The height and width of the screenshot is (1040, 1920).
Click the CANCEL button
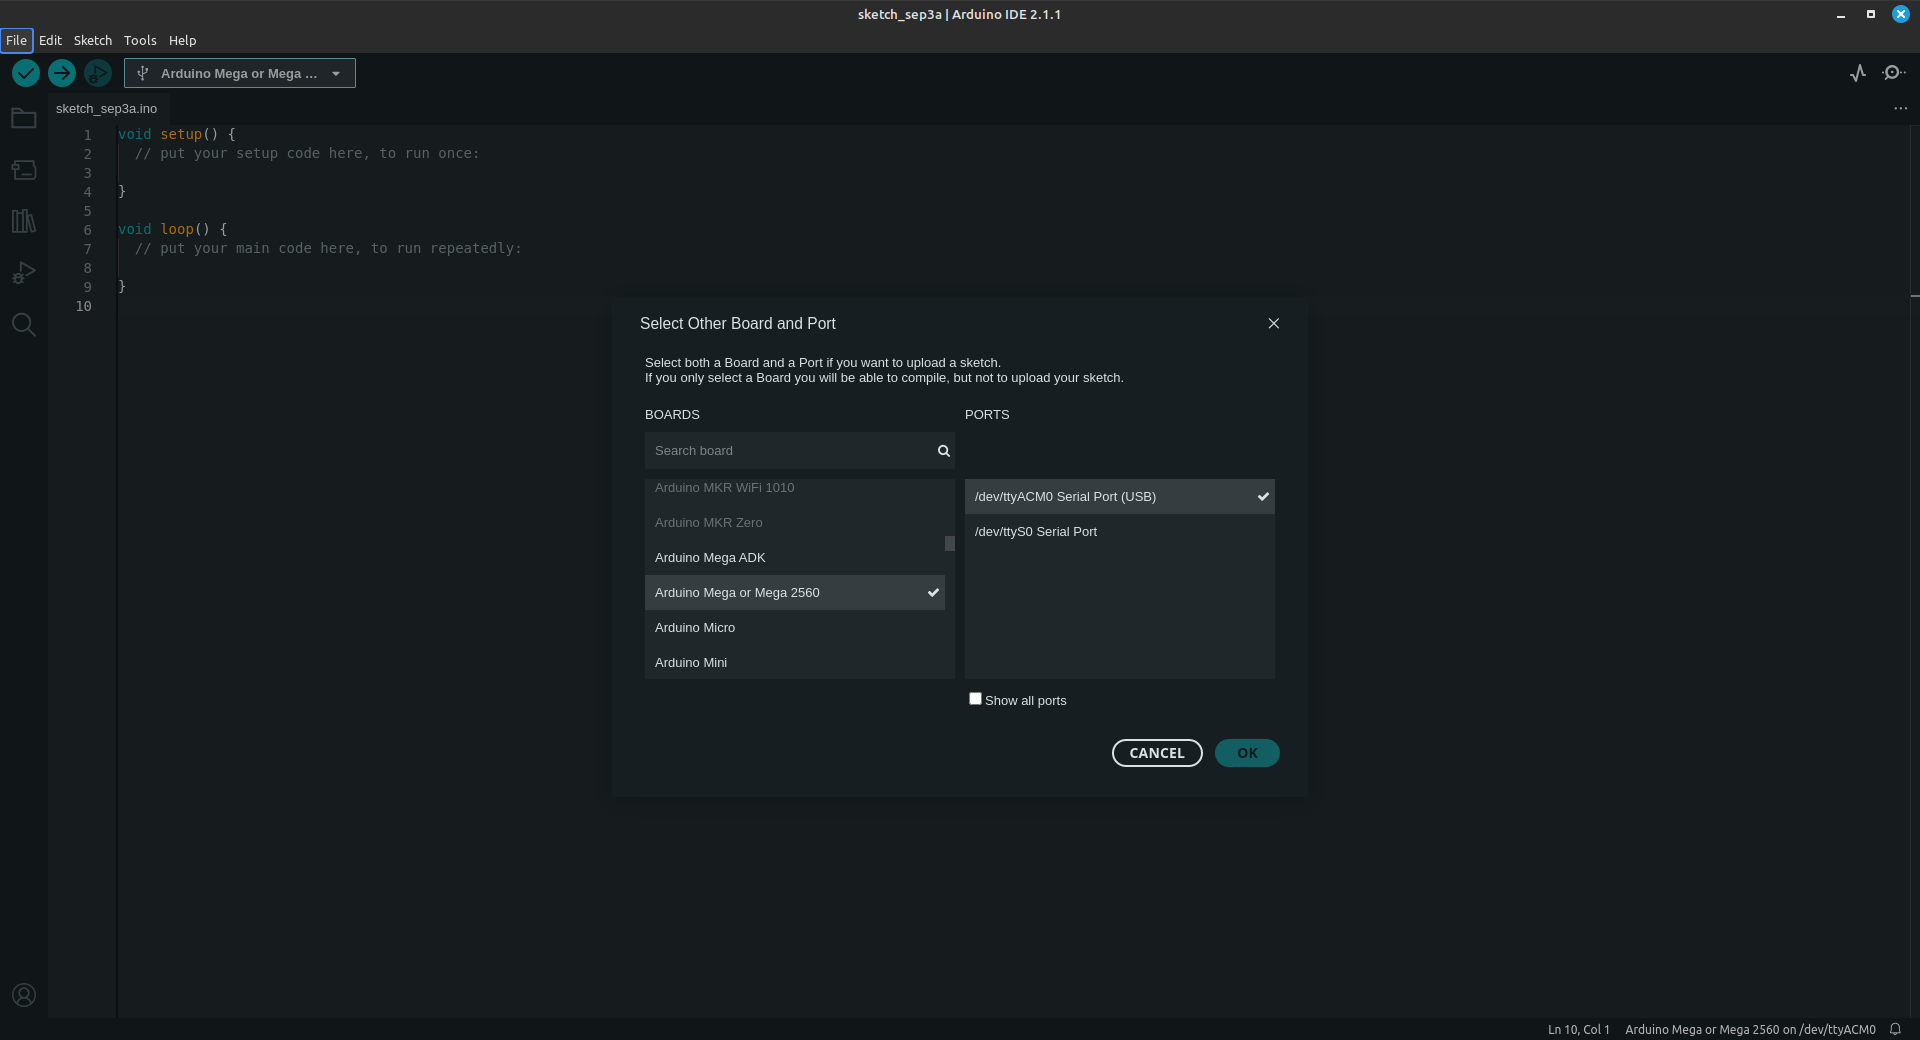coord(1157,753)
